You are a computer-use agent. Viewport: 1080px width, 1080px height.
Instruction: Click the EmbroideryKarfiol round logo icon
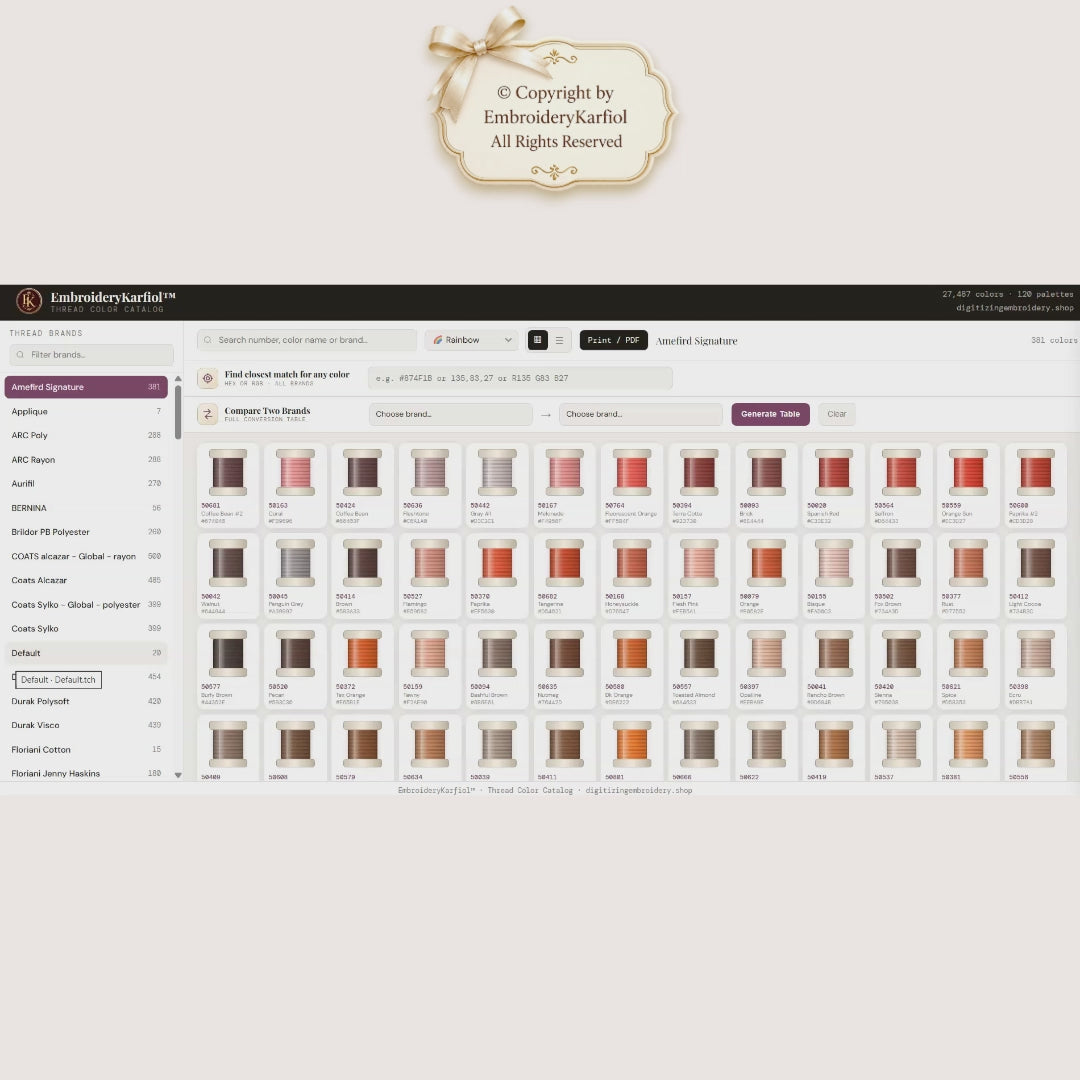click(x=29, y=301)
